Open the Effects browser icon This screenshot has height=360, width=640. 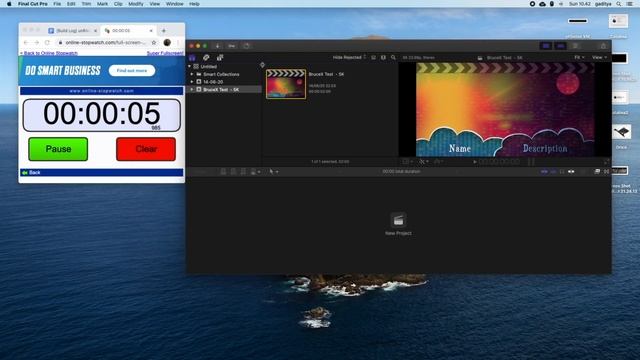click(x=597, y=172)
